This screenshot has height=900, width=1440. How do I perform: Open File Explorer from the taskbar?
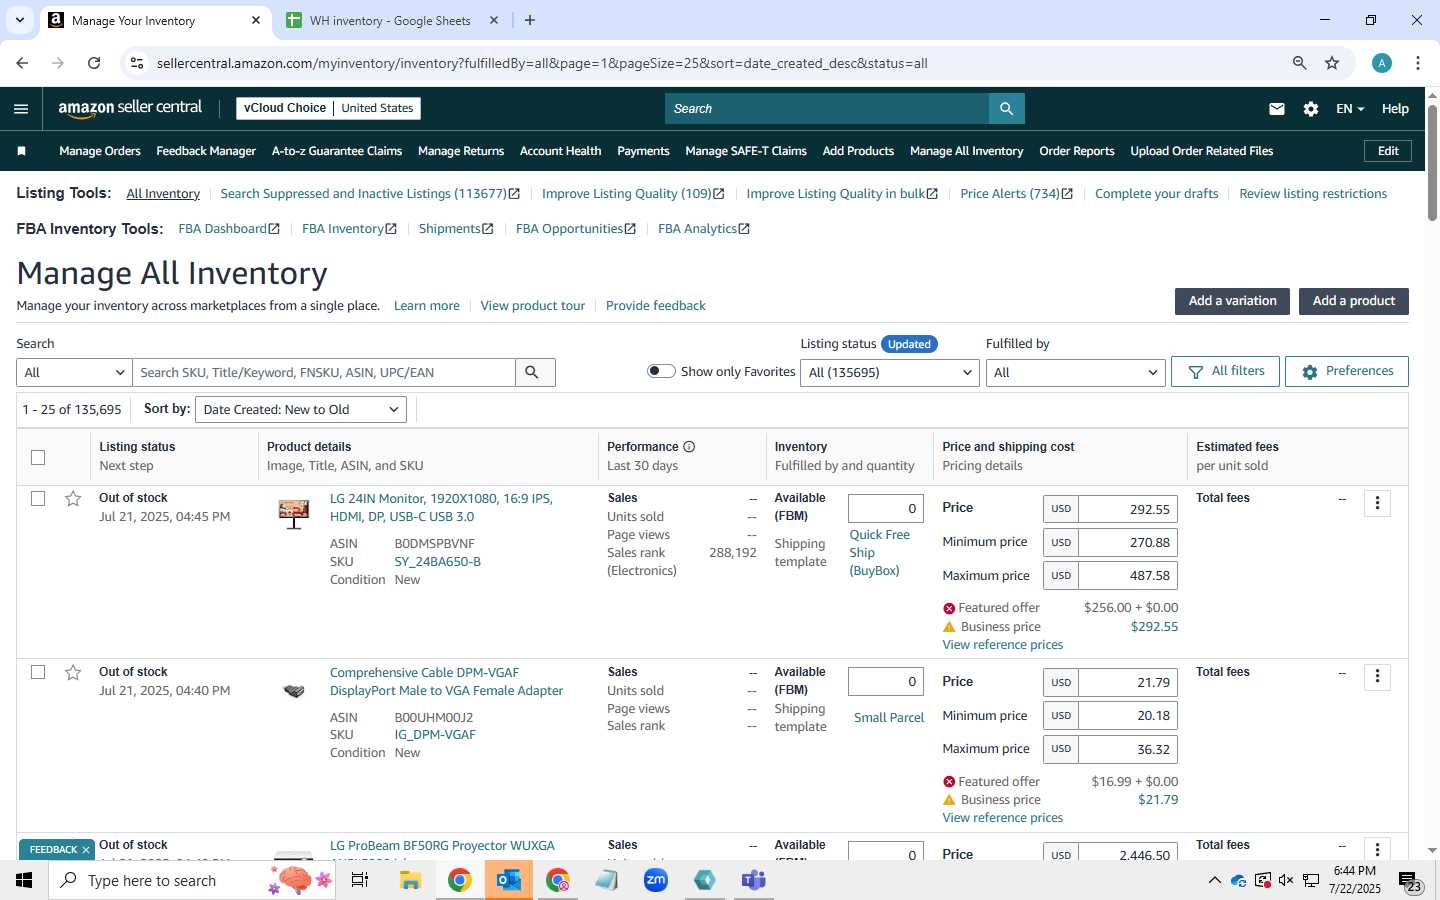tap(410, 880)
